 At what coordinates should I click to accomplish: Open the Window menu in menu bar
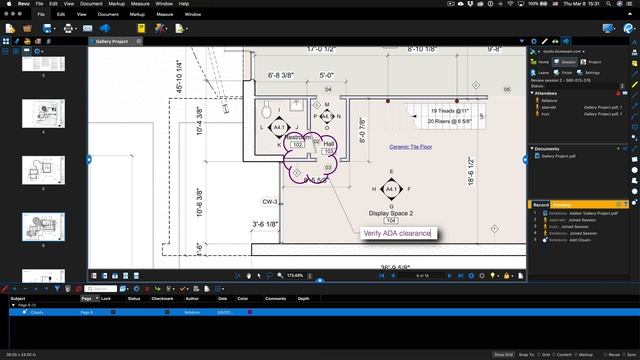(x=164, y=4)
